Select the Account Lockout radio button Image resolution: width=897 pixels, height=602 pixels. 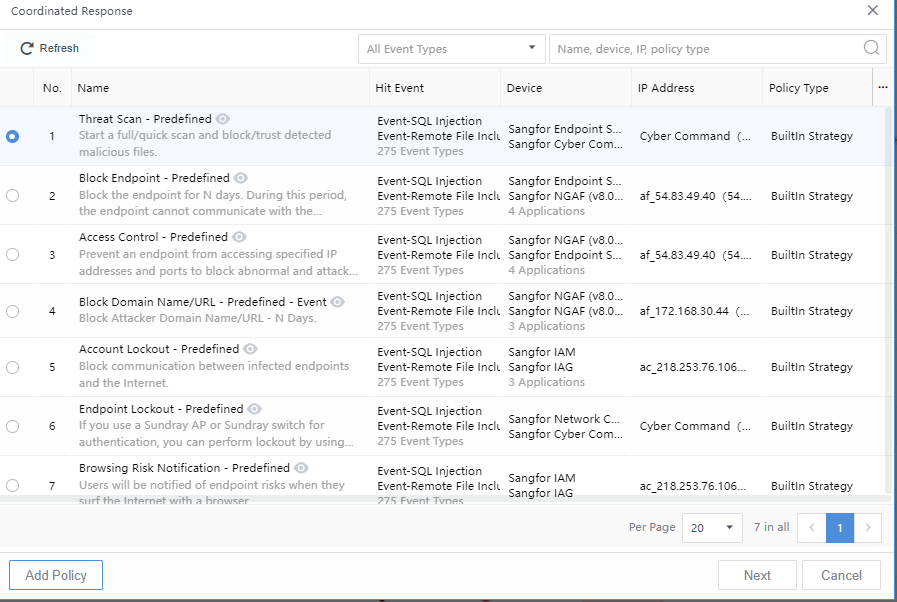click(x=12, y=367)
